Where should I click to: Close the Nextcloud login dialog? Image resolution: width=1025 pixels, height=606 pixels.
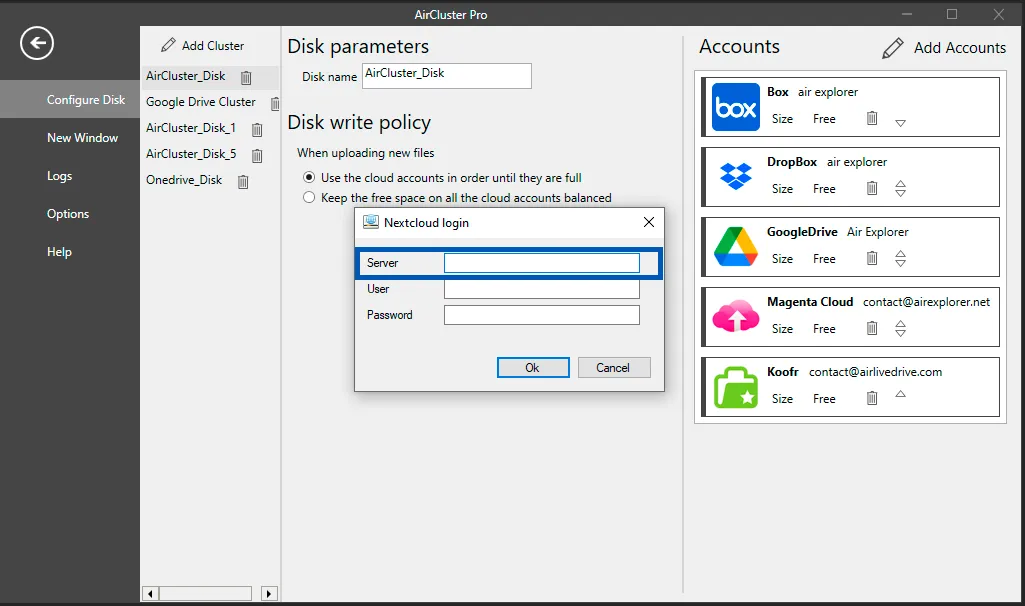648,222
